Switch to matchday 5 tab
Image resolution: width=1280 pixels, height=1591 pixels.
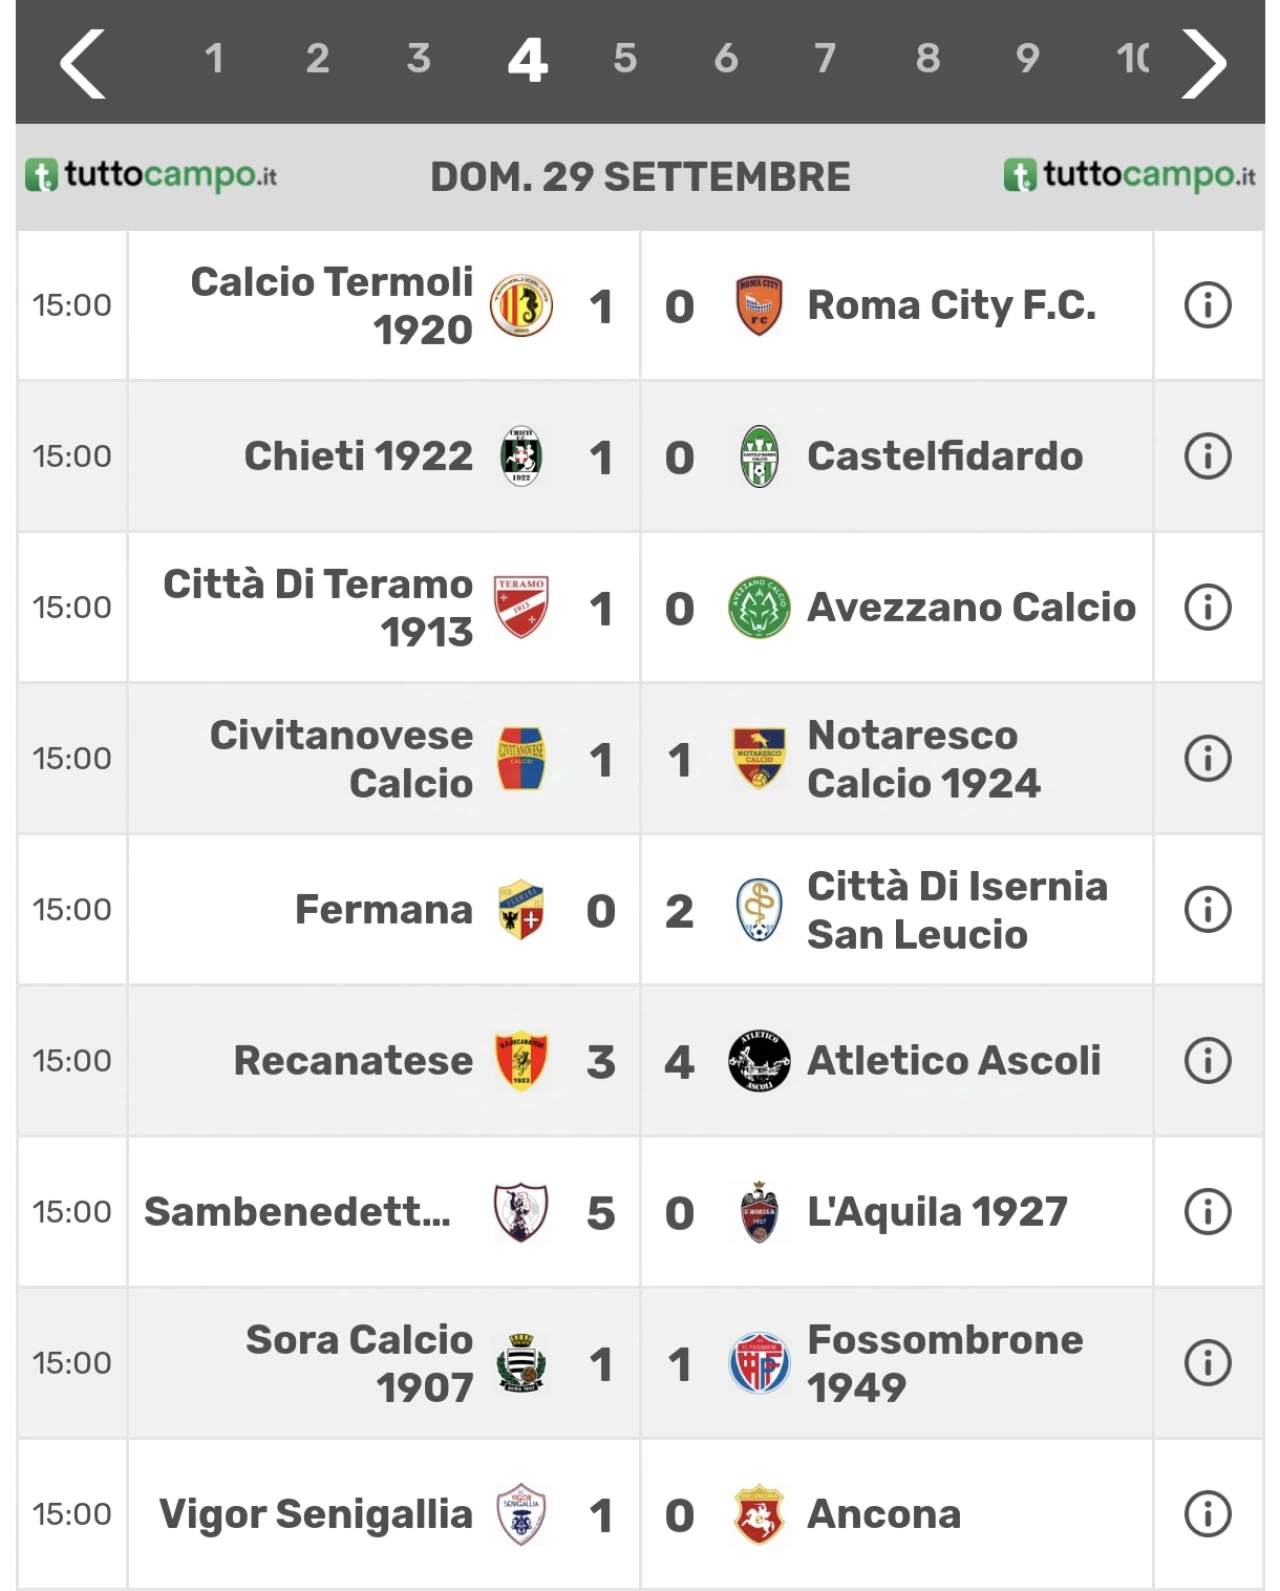point(625,59)
